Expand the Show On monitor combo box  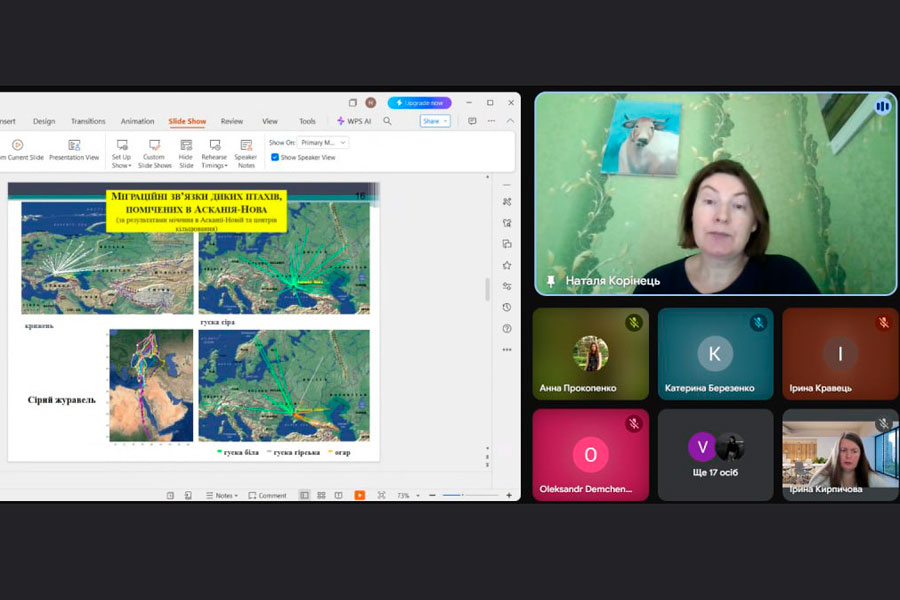pos(323,142)
